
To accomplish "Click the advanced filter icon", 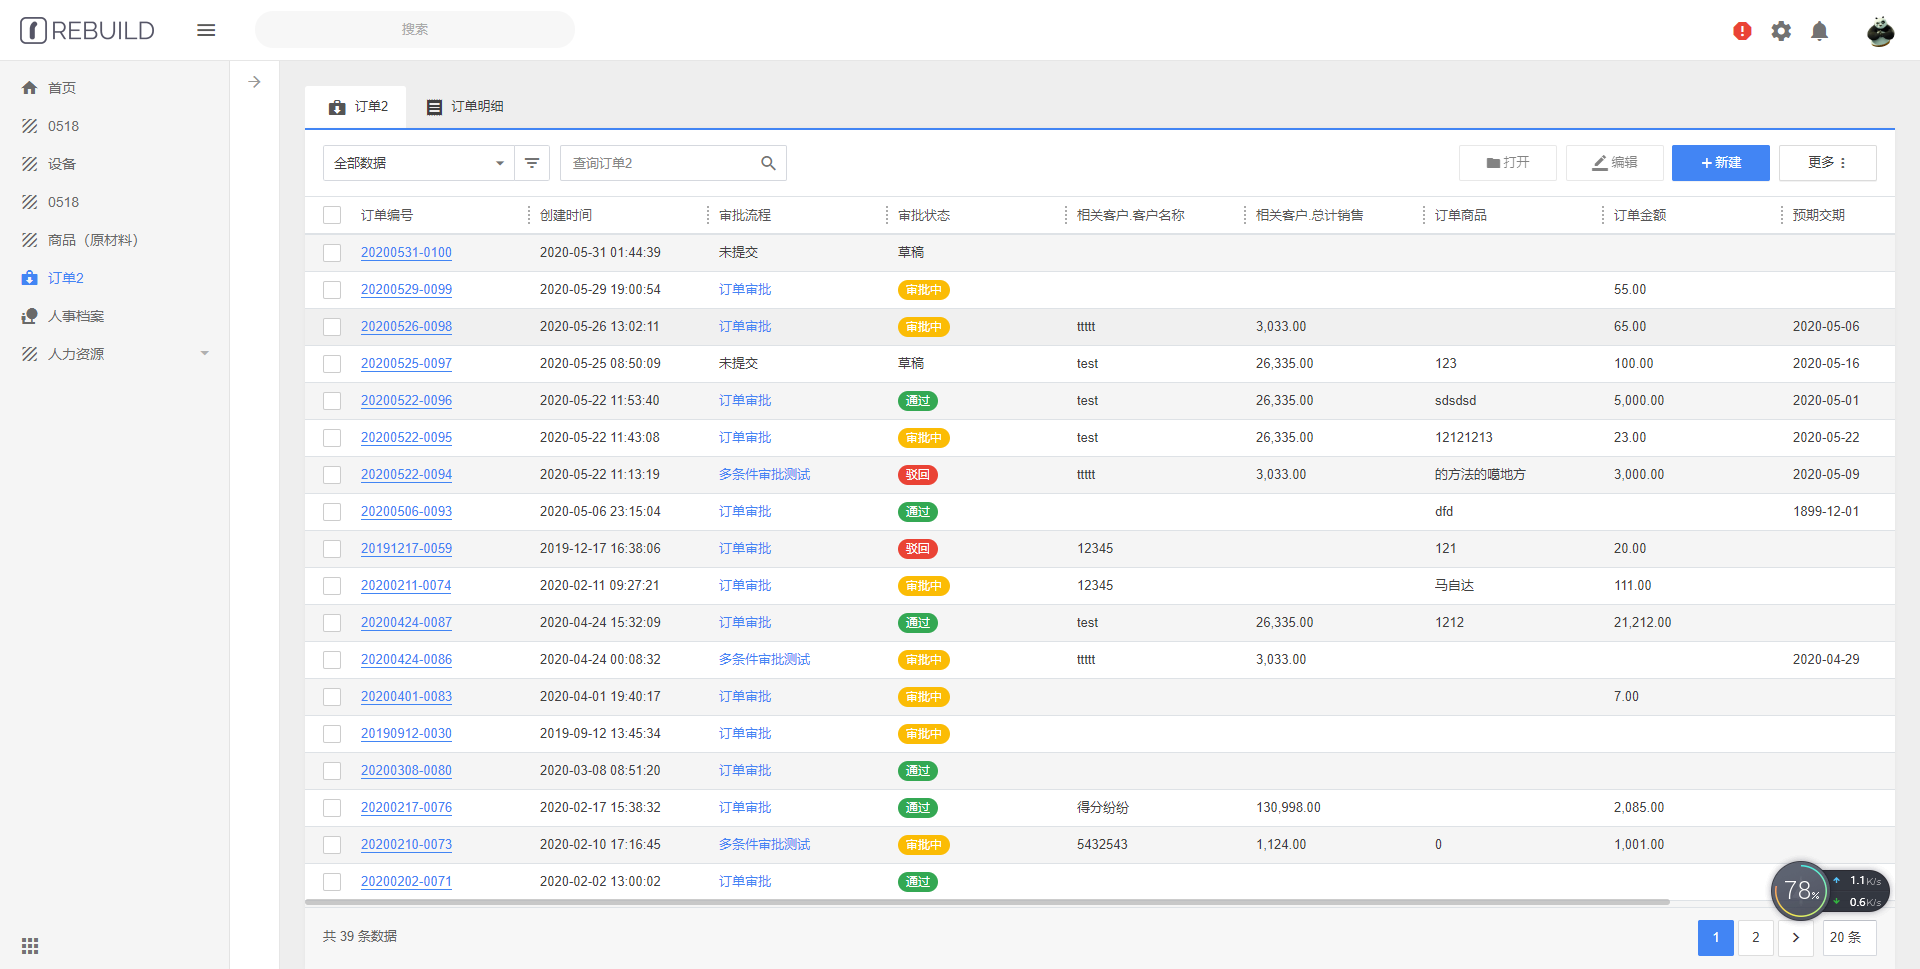I will (532, 163).
